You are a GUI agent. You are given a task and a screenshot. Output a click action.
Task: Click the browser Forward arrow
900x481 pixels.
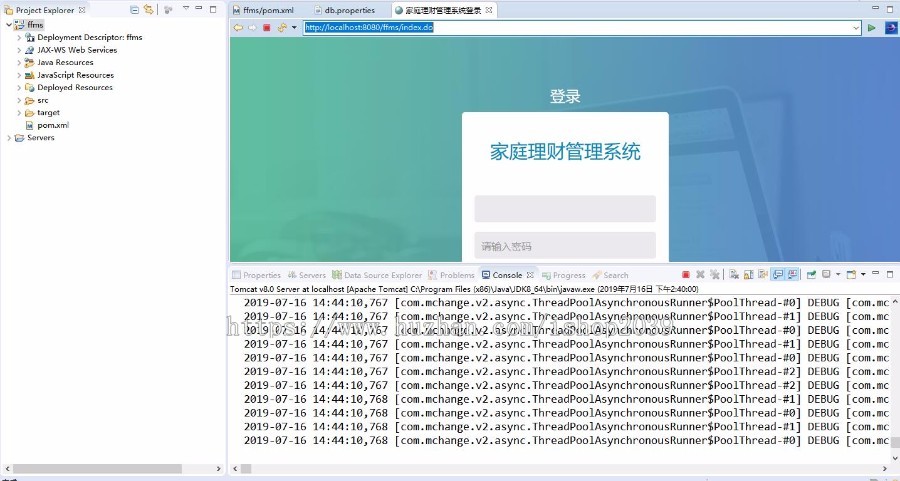[x=252, y=28]
